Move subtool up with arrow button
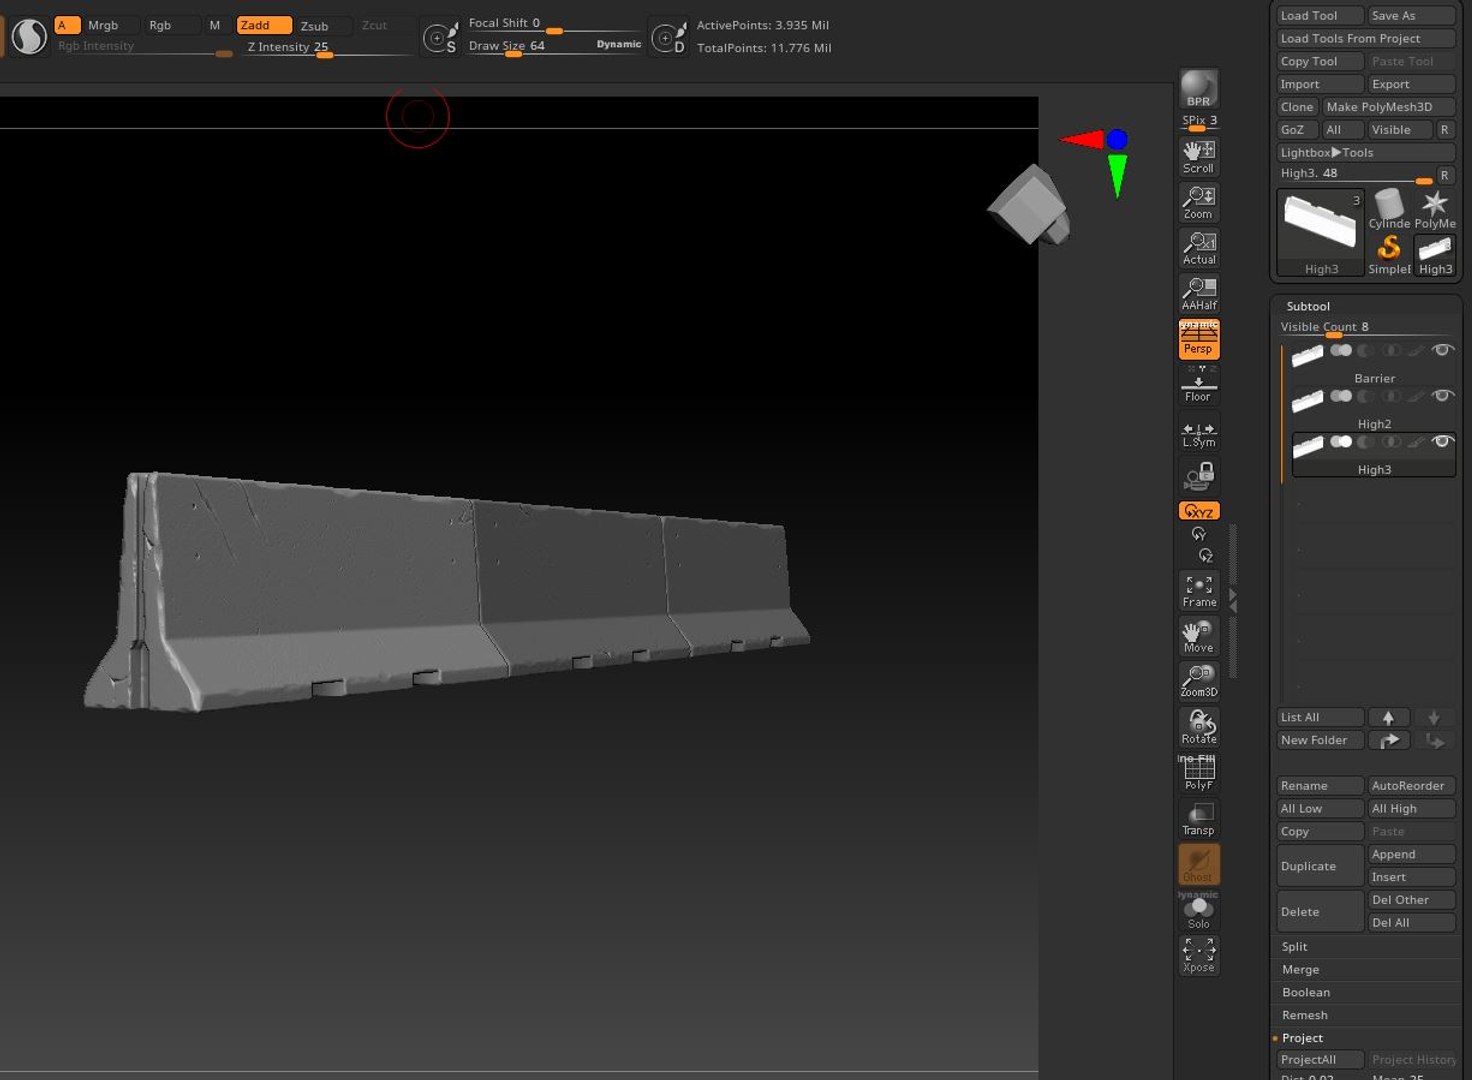Image resolution: width=1472 pixels, height=1080 pixels. (1388, 717)
